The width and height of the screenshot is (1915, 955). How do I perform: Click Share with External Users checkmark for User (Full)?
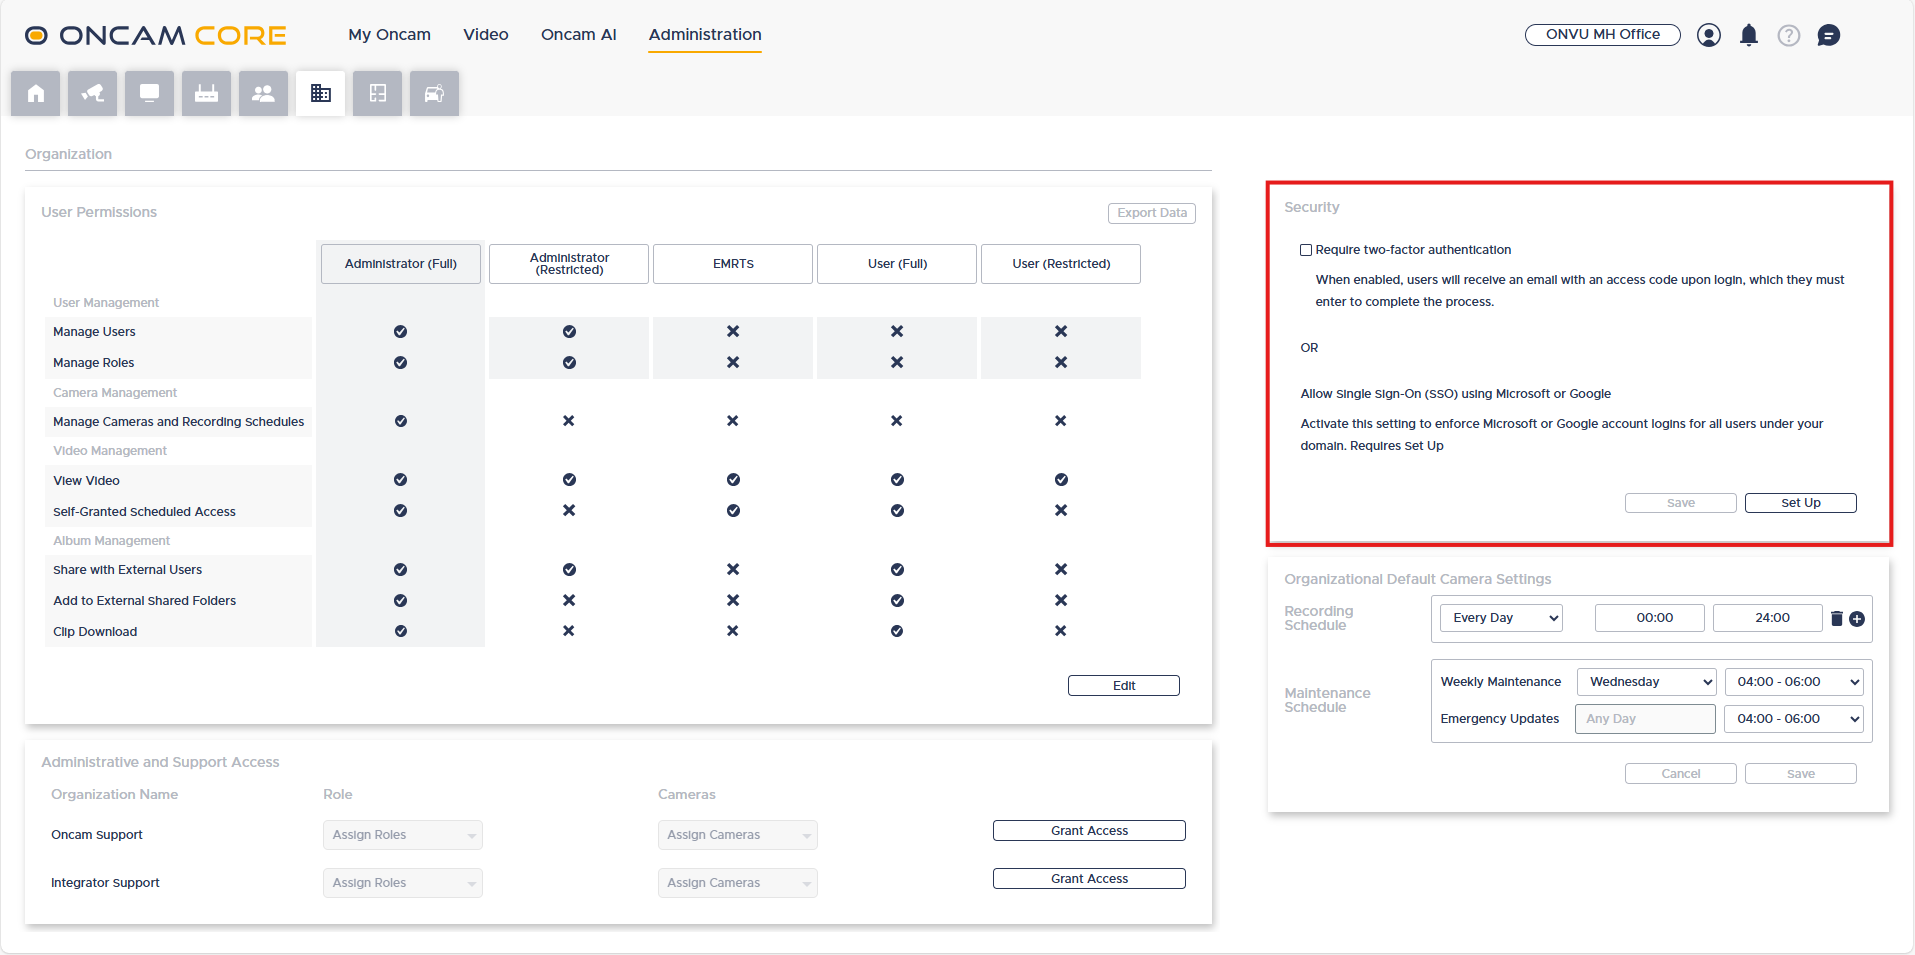897,570
